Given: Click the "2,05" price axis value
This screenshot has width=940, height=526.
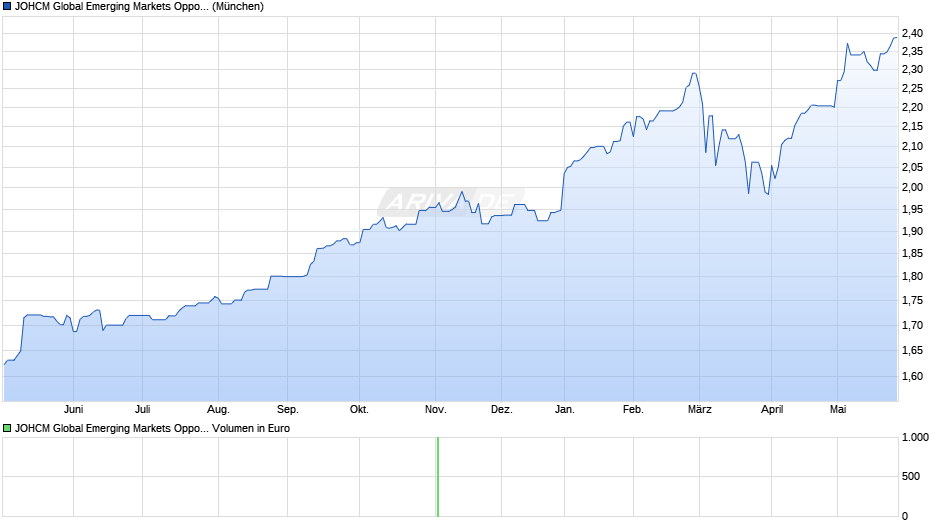Looking at the screenshot, I should coord(912,167).
